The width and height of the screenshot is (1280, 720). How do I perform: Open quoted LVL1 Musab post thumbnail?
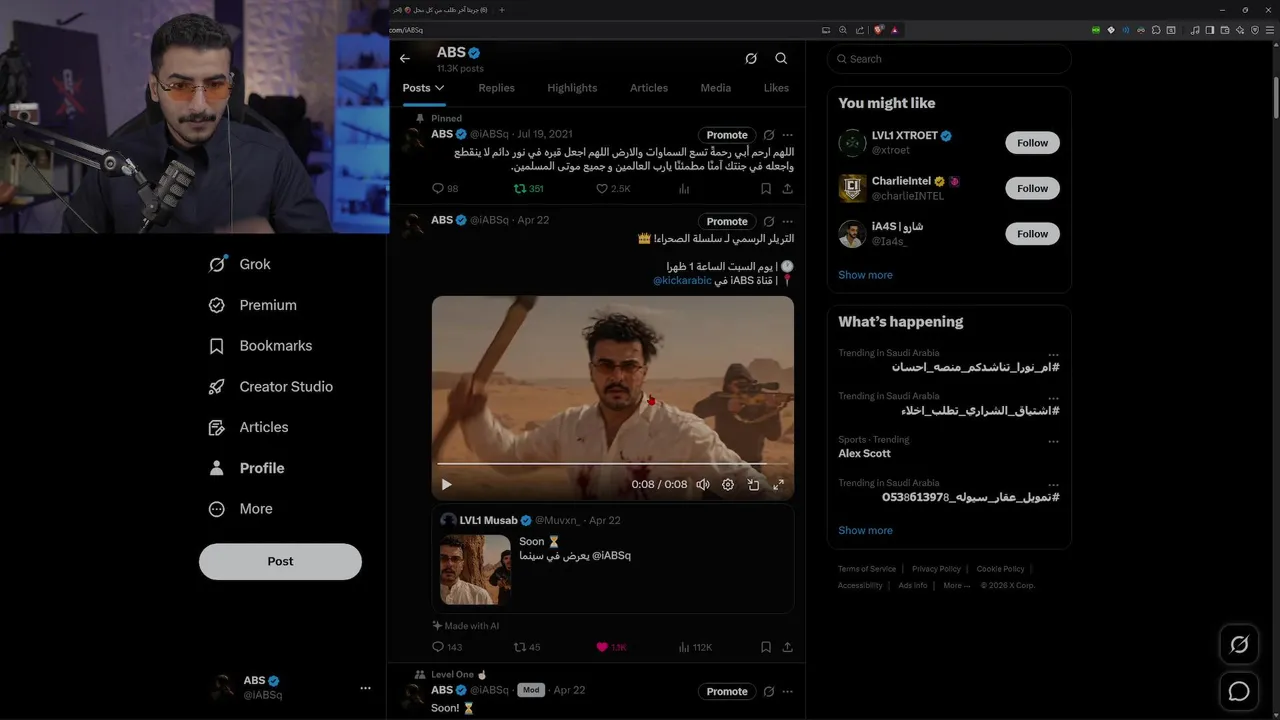point(476,569)
